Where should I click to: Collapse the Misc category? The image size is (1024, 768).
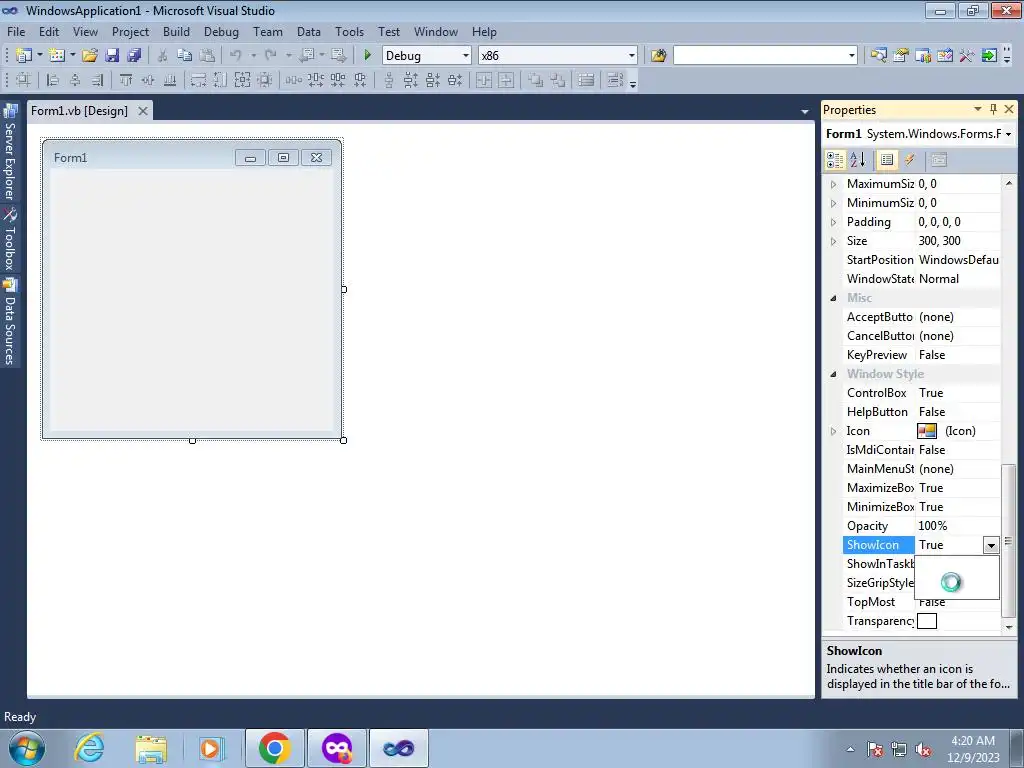click(x=833, y=298)
